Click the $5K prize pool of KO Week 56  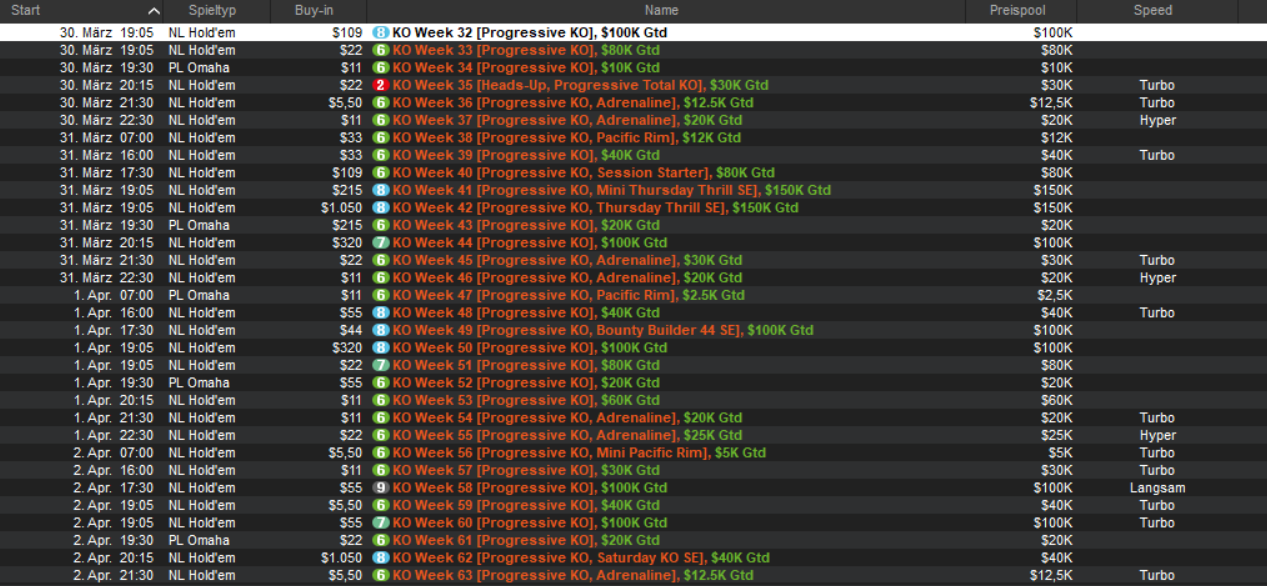[x=1060, y=453]
